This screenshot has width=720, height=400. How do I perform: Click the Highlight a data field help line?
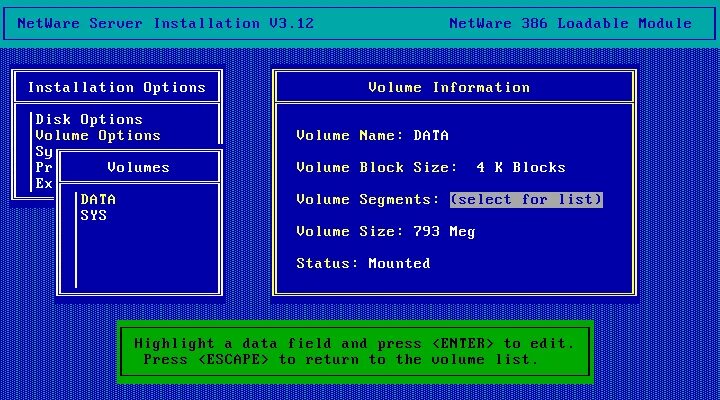(354, 344)
